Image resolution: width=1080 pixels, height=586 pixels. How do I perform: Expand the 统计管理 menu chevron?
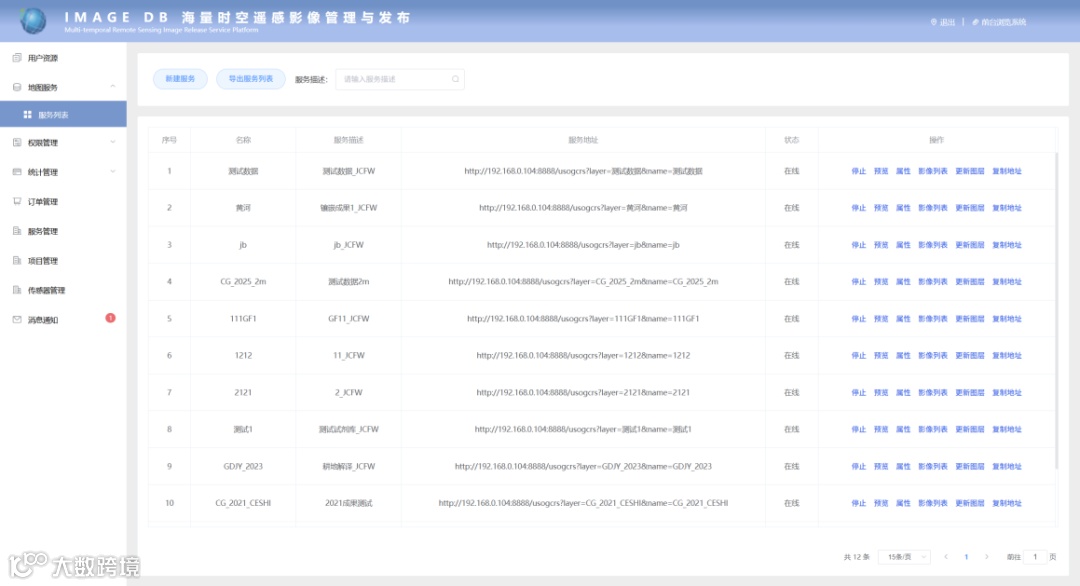112,172
